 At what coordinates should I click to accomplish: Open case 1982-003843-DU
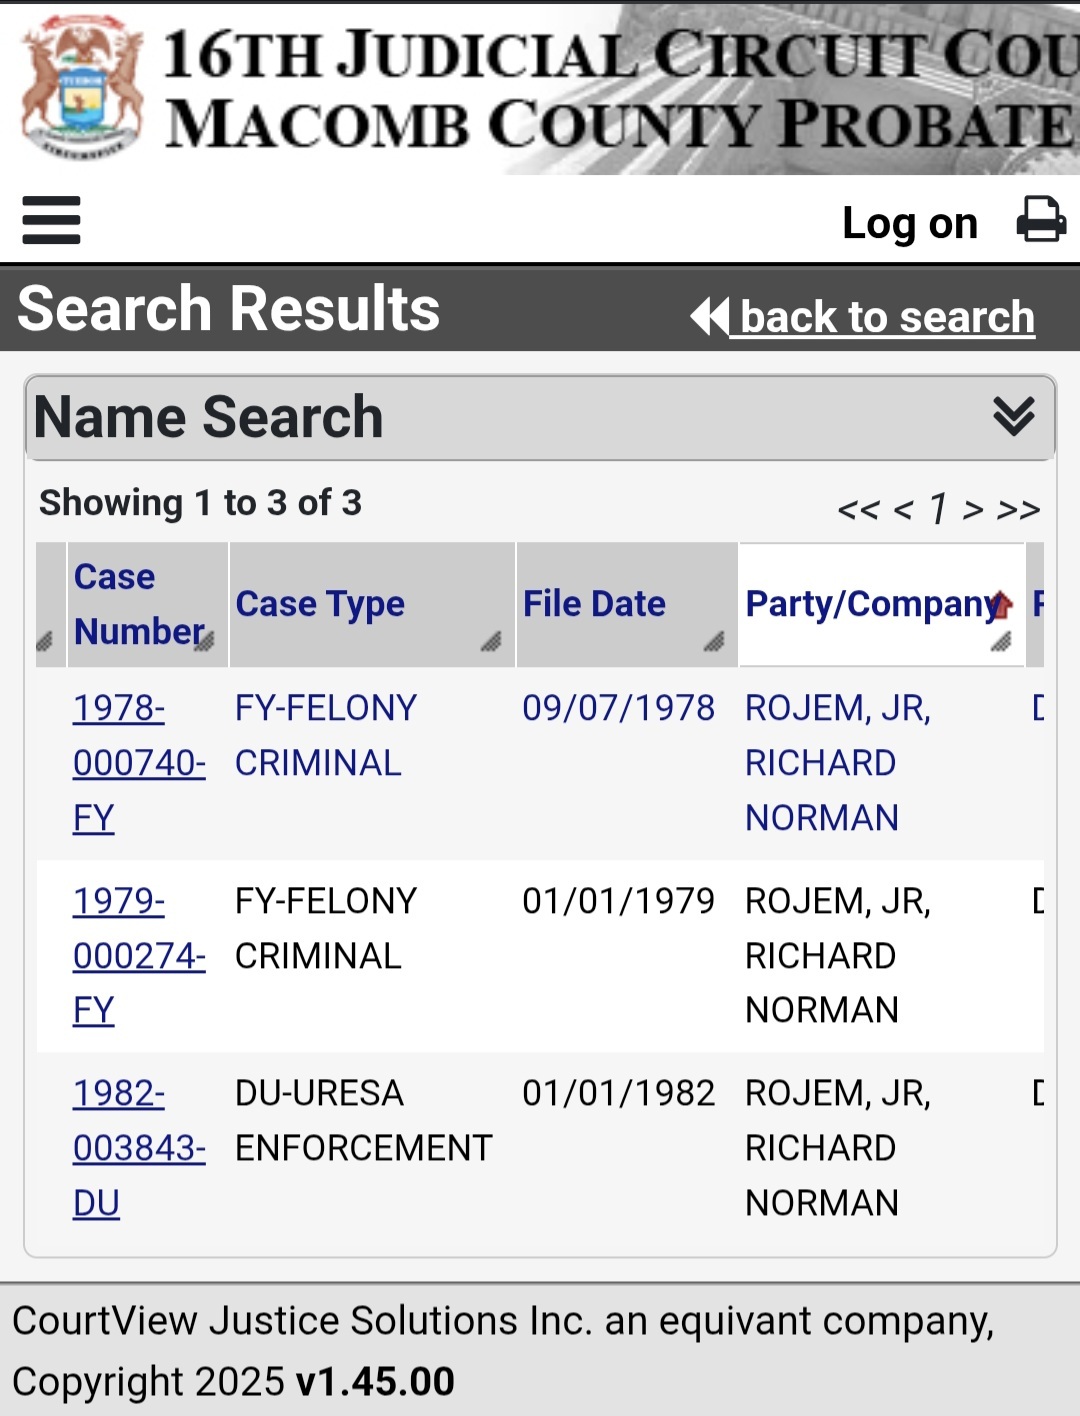tap(138, 1148)
